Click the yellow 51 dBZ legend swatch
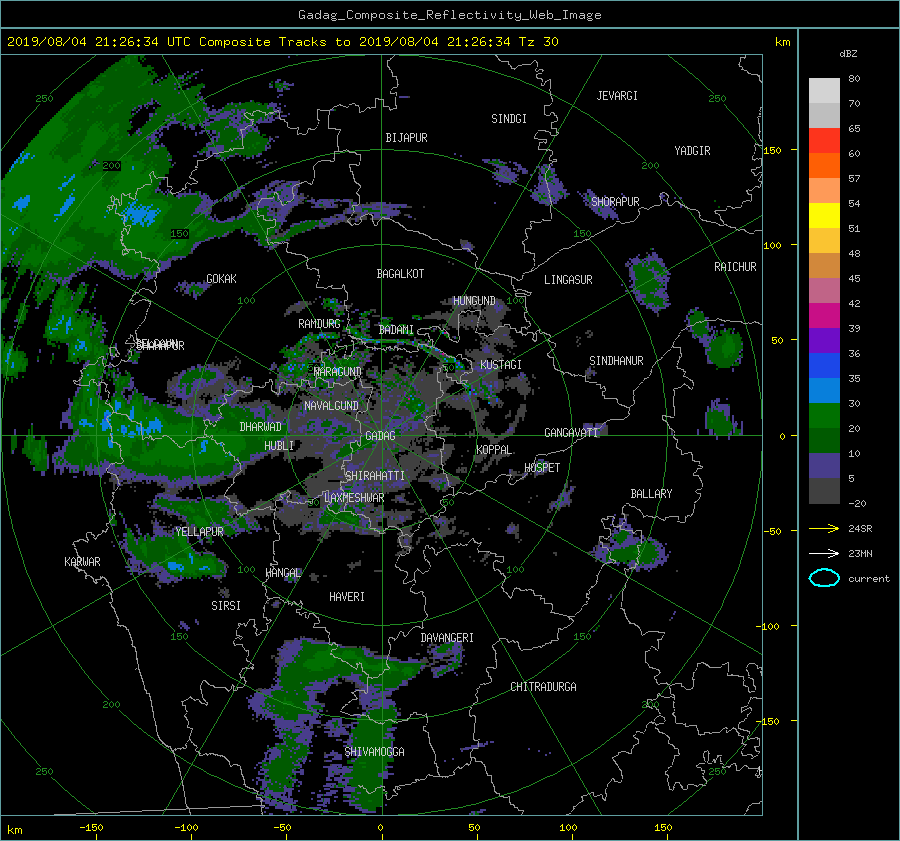 tap(824, 215)
